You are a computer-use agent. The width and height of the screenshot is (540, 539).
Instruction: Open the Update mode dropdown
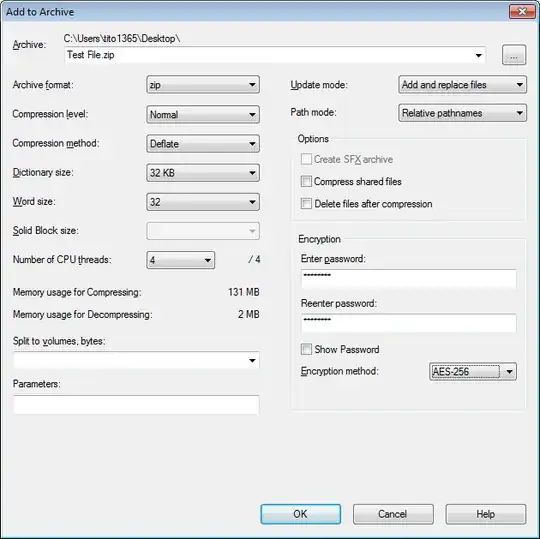(462, 85)
